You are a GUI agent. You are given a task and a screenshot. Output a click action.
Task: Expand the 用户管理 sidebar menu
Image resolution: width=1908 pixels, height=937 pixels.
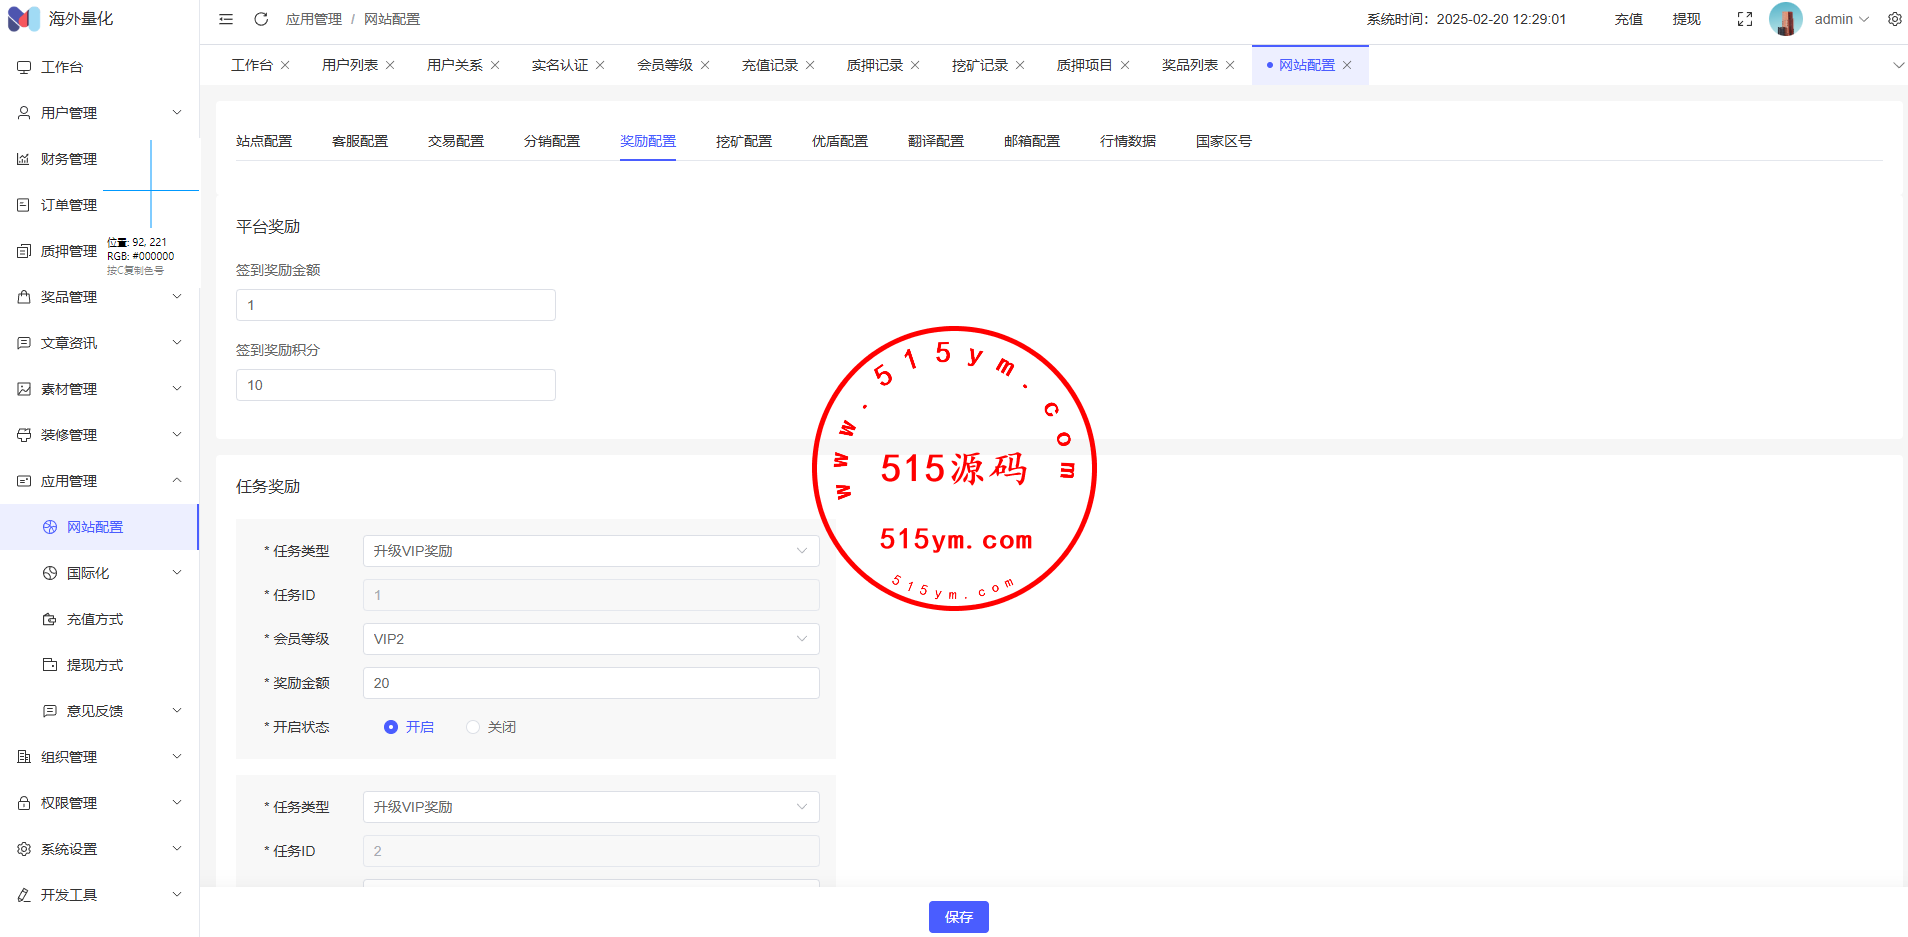point(99,113)
